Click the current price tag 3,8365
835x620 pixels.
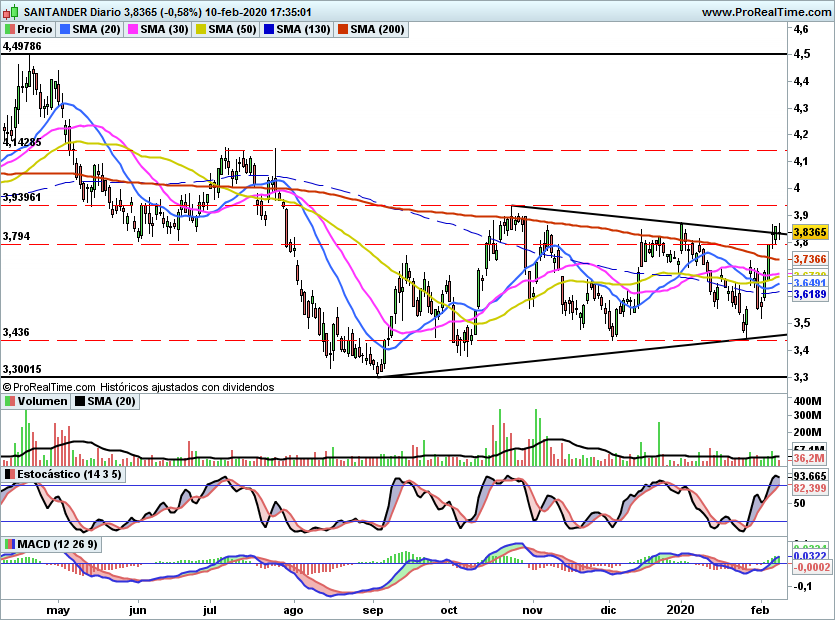tap(810, 232)
